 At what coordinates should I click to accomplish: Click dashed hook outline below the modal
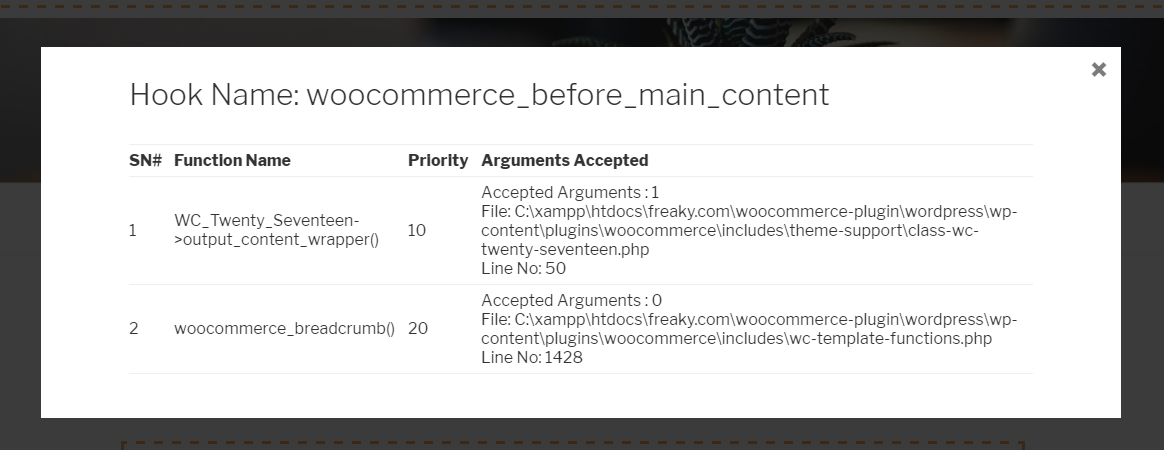[572, 445]
